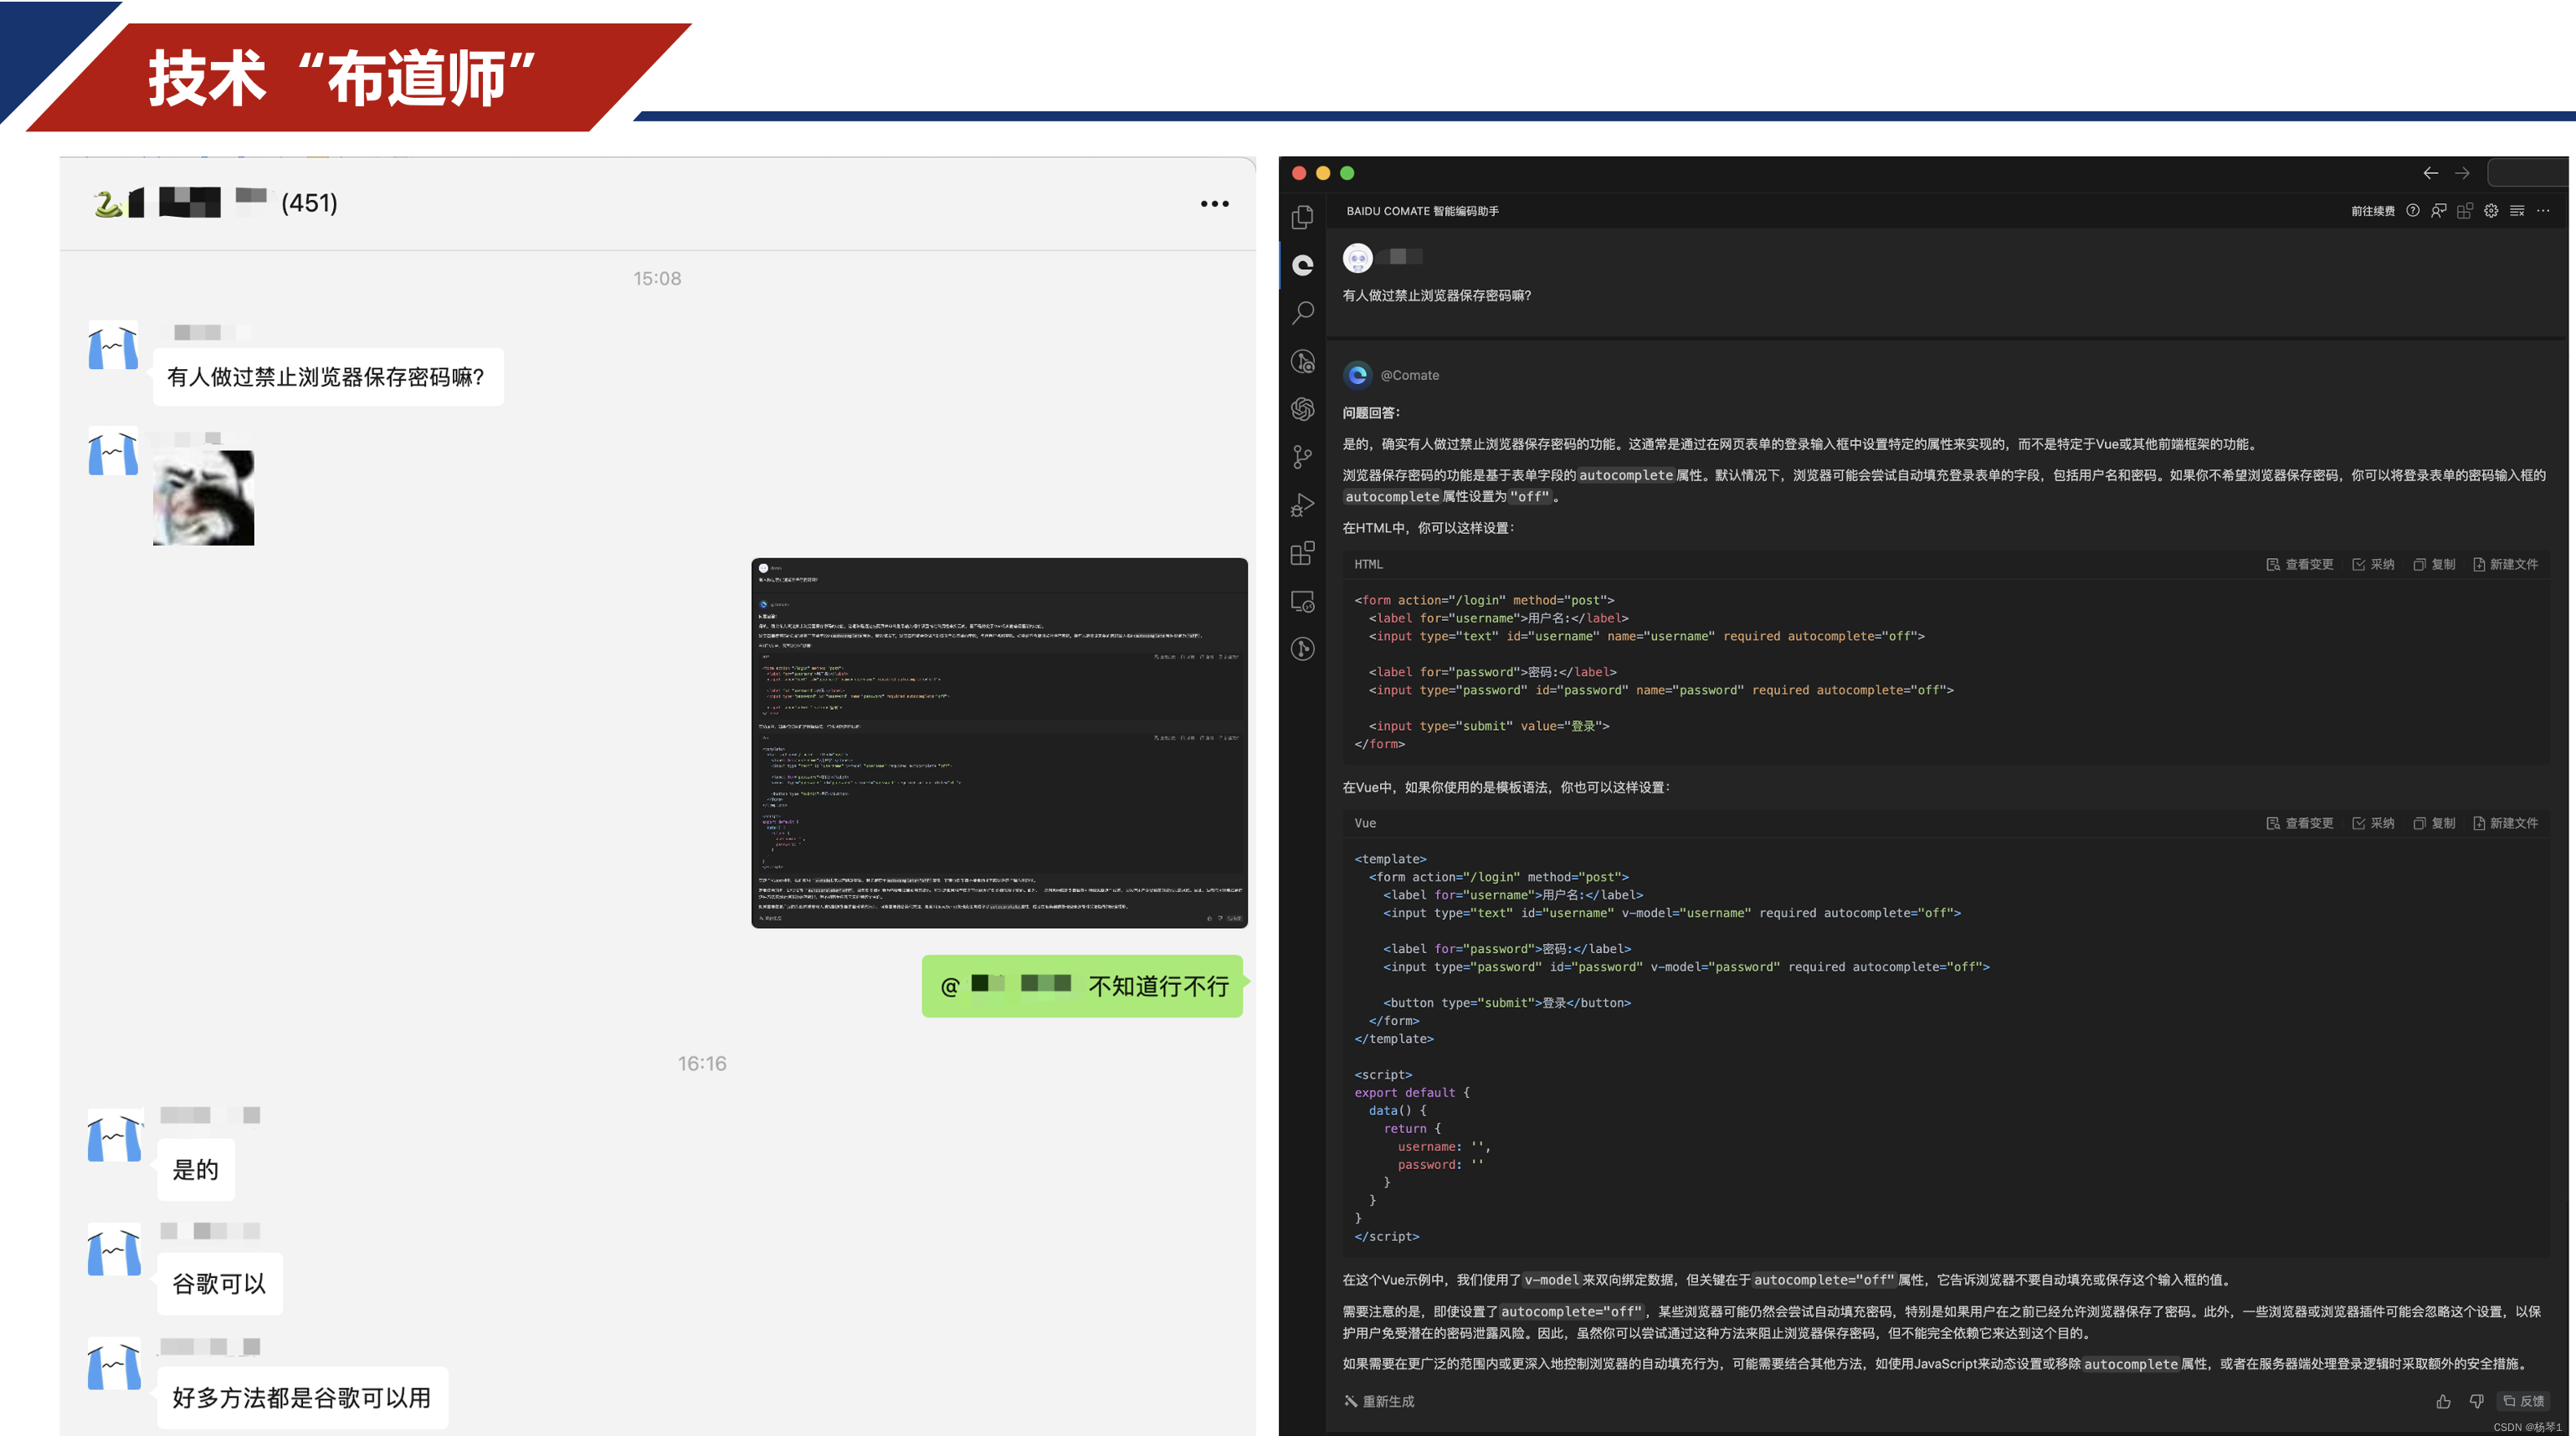
Task: Click the message 是的
Action: [x=195, y=1170]
